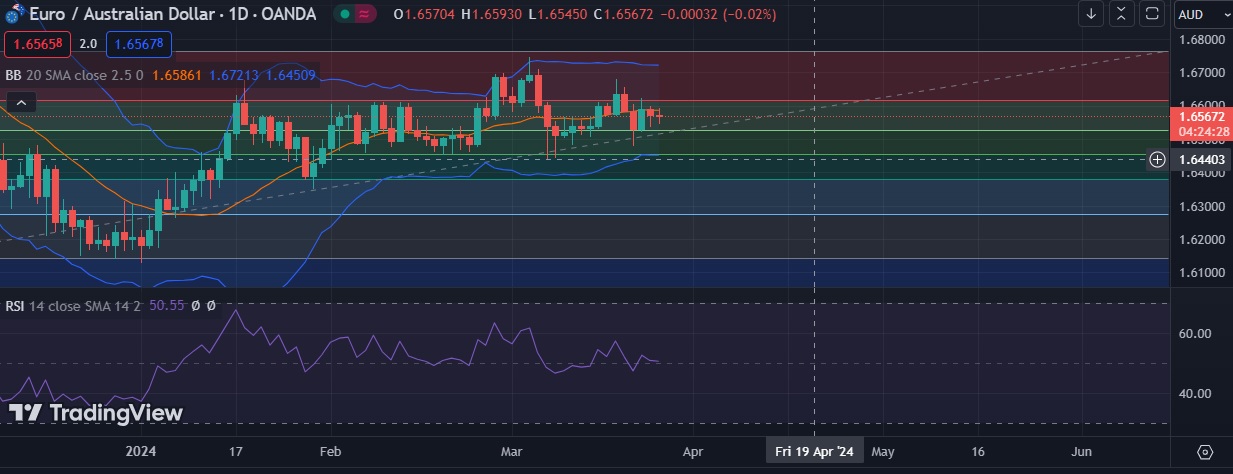Viewport: 1233px width, 474px height.
Task: Click the EUR/AUD currency pair flag icon
Action: pyautogui.click(x=15, y=15)
